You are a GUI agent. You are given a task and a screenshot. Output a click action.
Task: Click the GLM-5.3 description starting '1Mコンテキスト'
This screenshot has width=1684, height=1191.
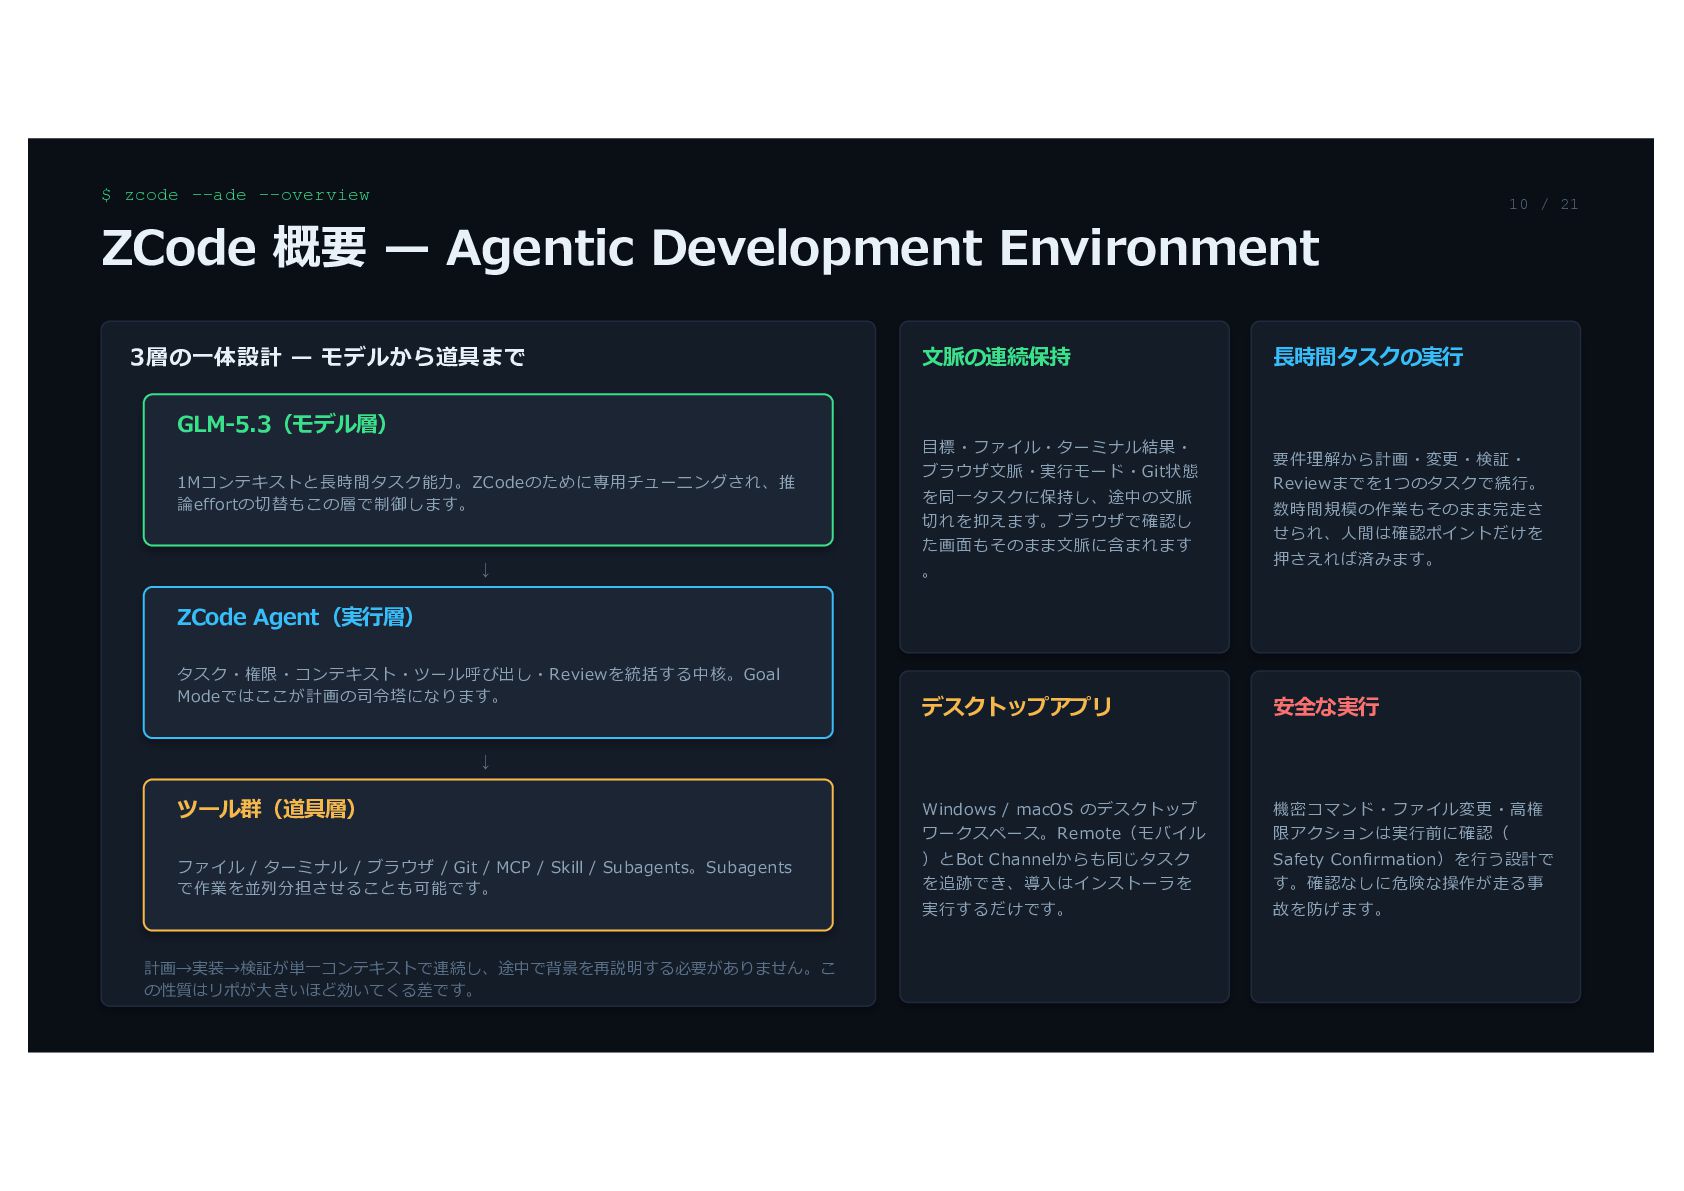pyautogui.click(x=486, y=493)
